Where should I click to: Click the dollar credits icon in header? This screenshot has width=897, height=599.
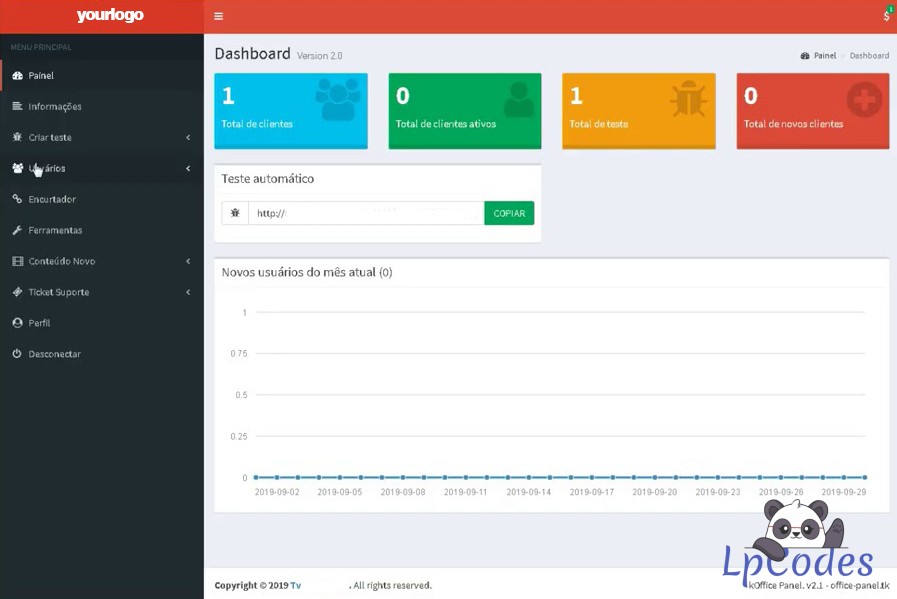(x=886, y=16)
